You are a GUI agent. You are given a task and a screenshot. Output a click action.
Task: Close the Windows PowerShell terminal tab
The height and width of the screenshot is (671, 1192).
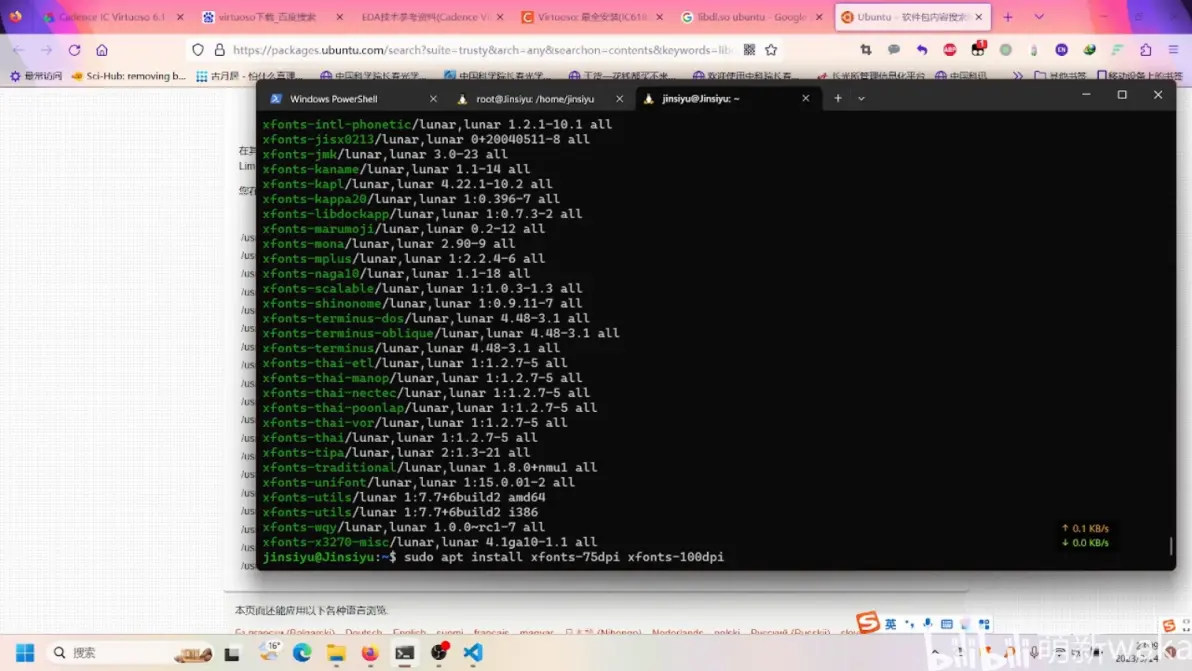click(433, 99)
